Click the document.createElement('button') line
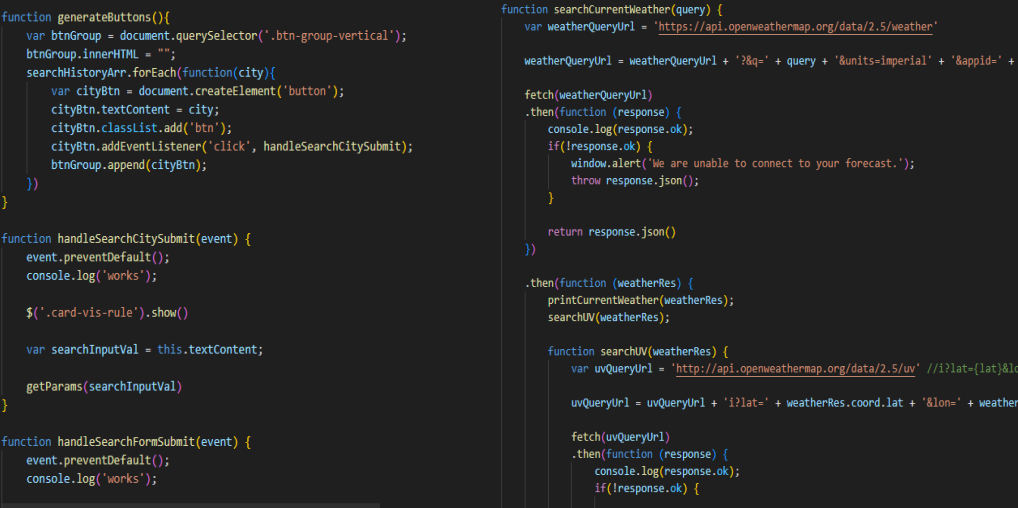This screenshot has height=508, width=1018. click(197, 91)
